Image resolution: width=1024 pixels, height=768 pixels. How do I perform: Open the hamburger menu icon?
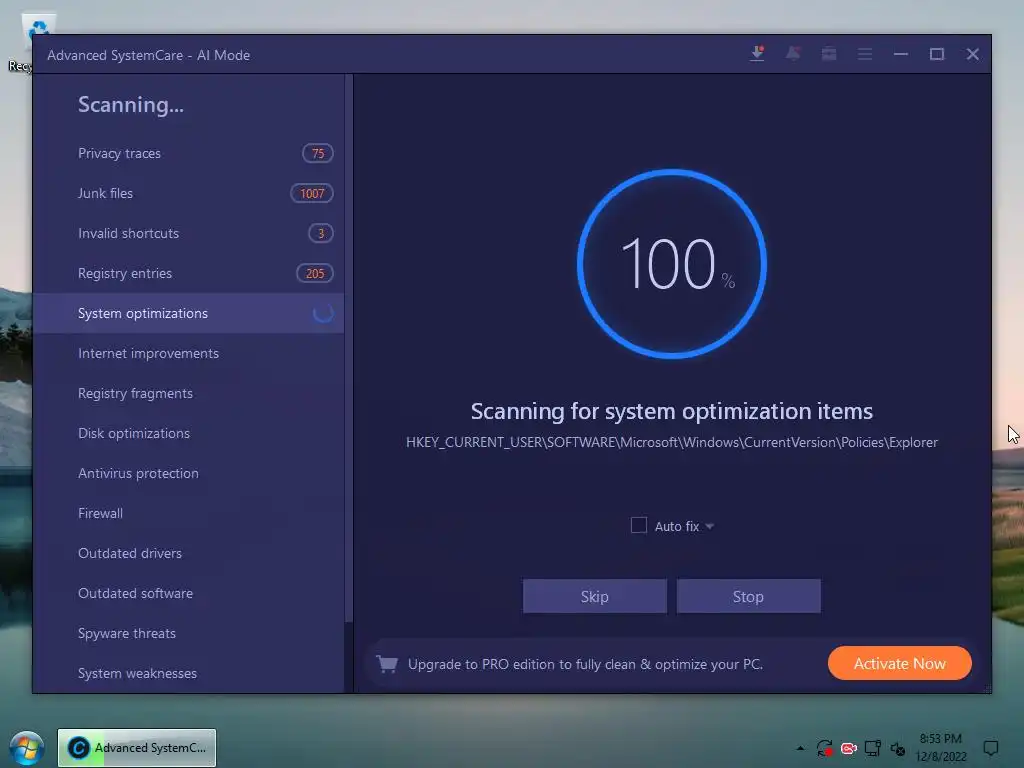pyautogui.click(x=865, y=54)
